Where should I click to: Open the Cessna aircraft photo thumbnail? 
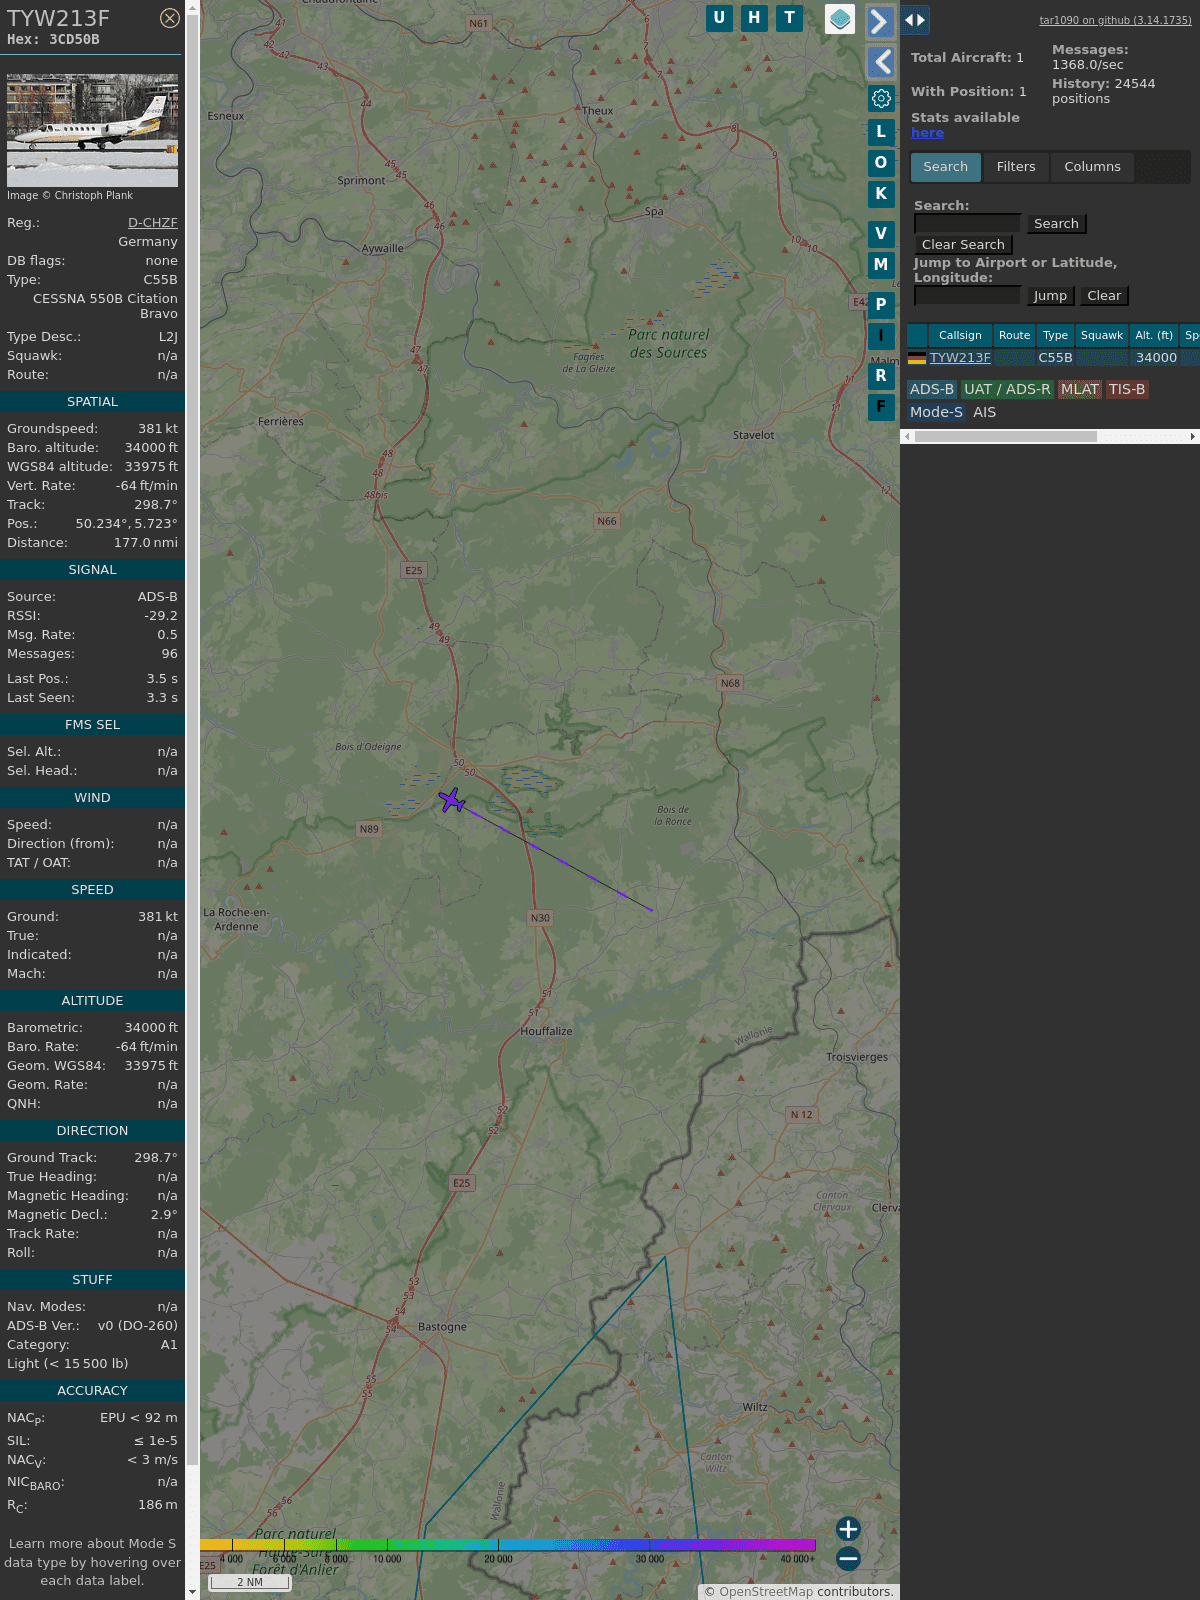point(92,130)
